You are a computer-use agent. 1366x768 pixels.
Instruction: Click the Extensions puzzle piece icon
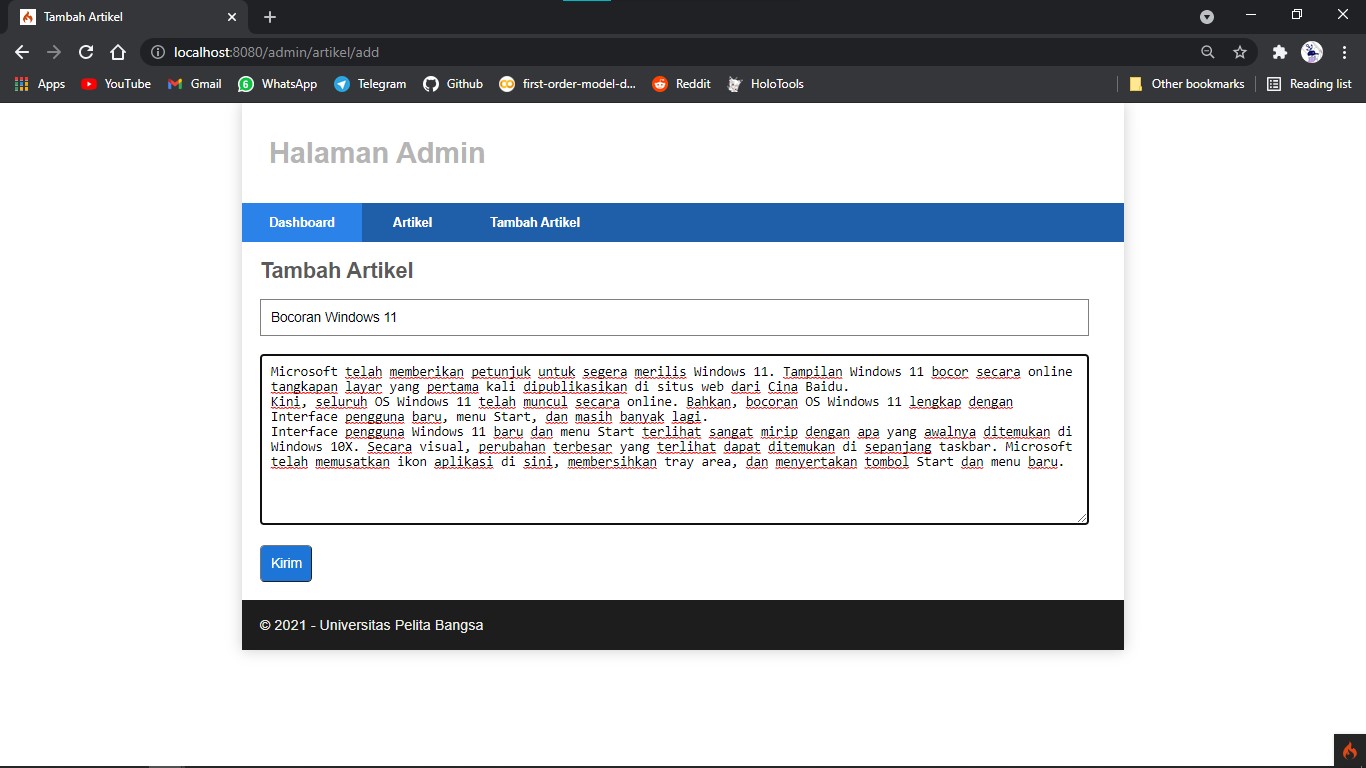click(1279, 51)
